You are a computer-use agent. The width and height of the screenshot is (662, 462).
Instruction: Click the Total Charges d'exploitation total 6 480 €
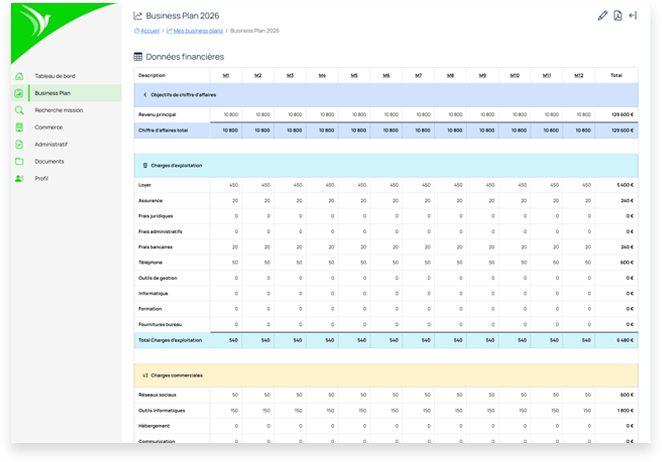coord(625,340)
